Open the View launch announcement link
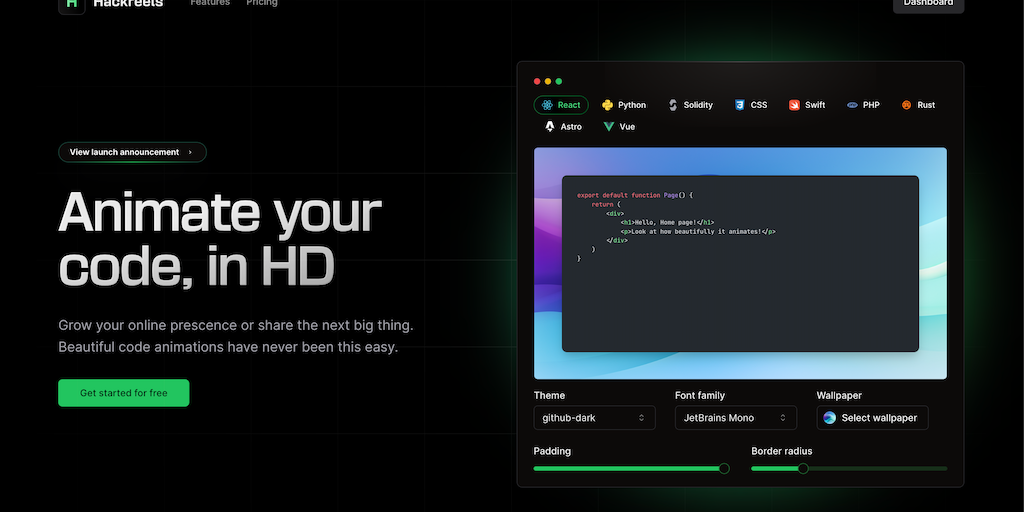This screenshot has width=1024, height=512. 132,152
